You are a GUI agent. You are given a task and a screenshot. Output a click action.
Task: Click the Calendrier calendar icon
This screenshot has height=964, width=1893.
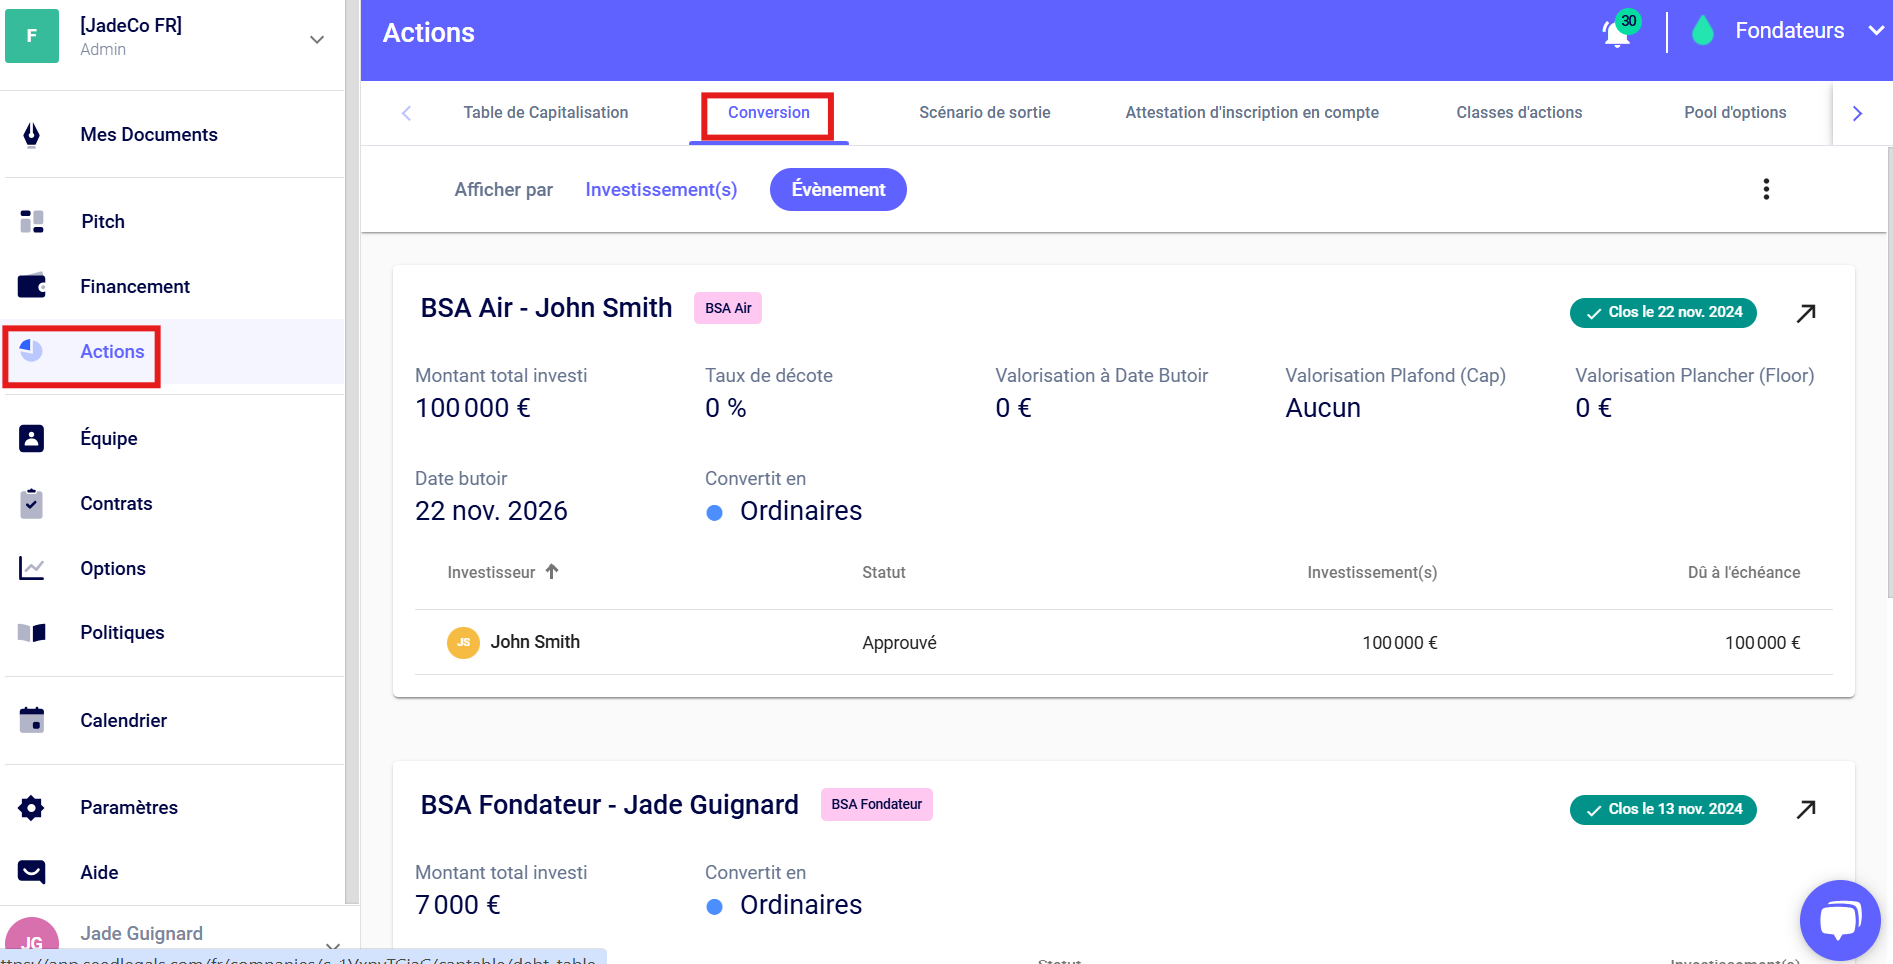pyautogui.click(x=32, y=720)
